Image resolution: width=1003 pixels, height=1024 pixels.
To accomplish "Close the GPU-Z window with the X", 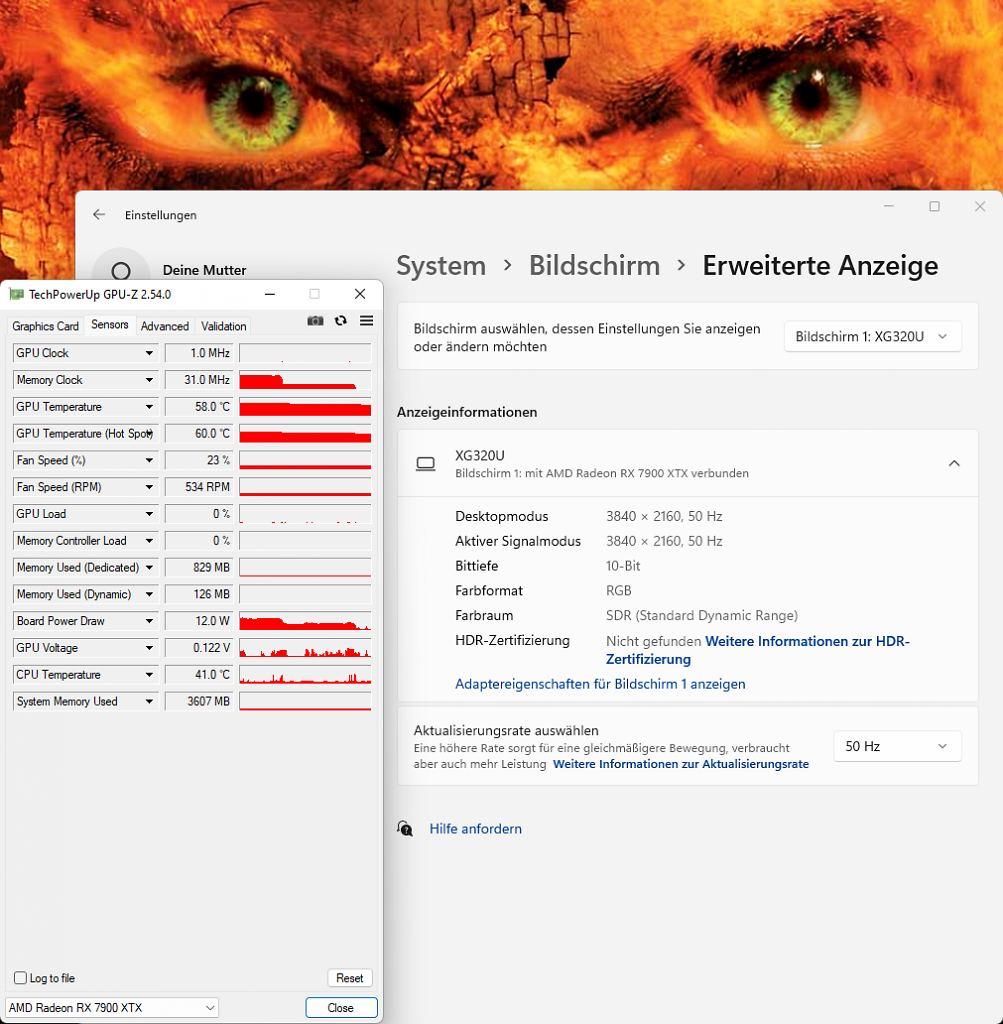I will click(360, 295).
